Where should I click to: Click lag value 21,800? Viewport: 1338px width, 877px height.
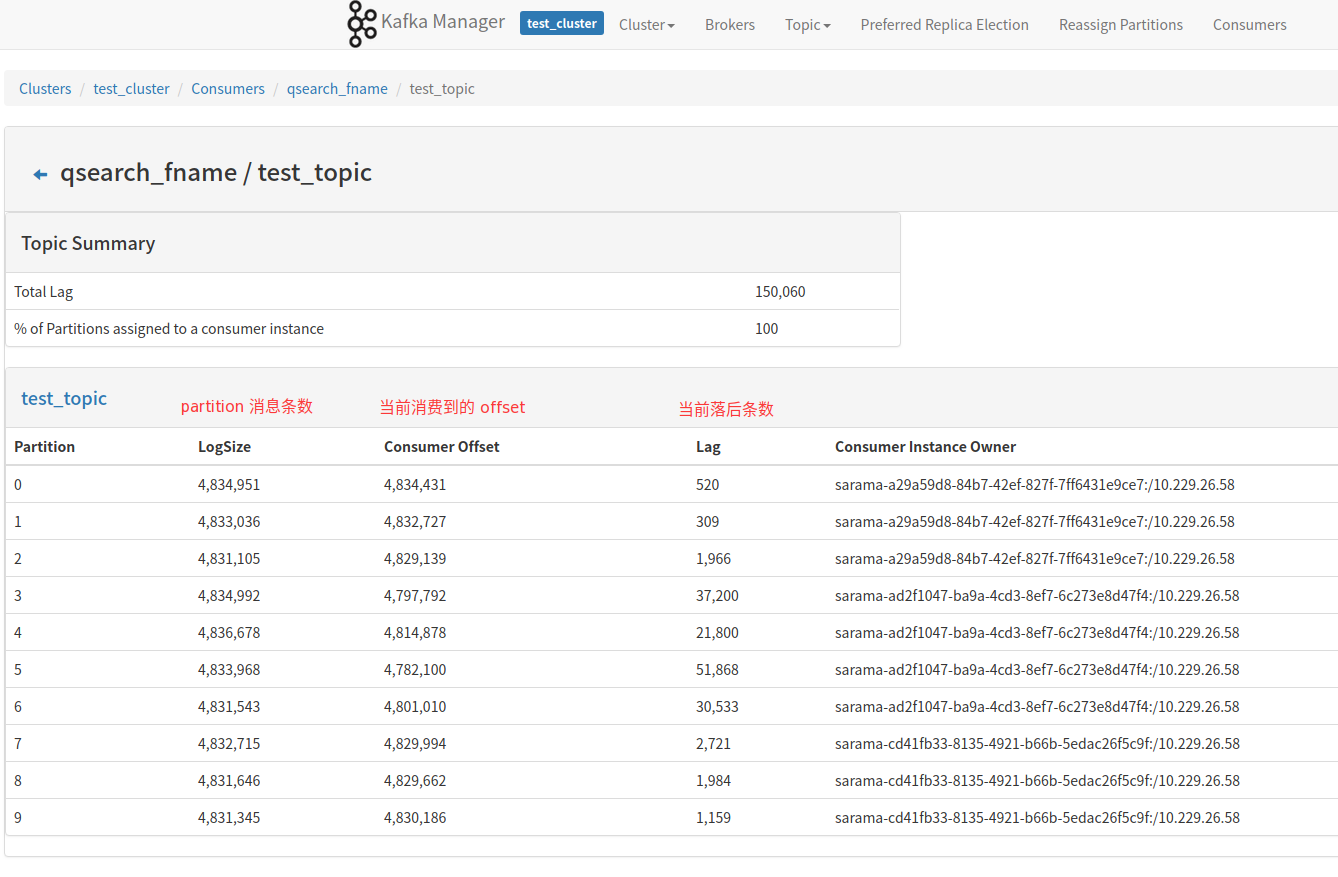(718, 633)
